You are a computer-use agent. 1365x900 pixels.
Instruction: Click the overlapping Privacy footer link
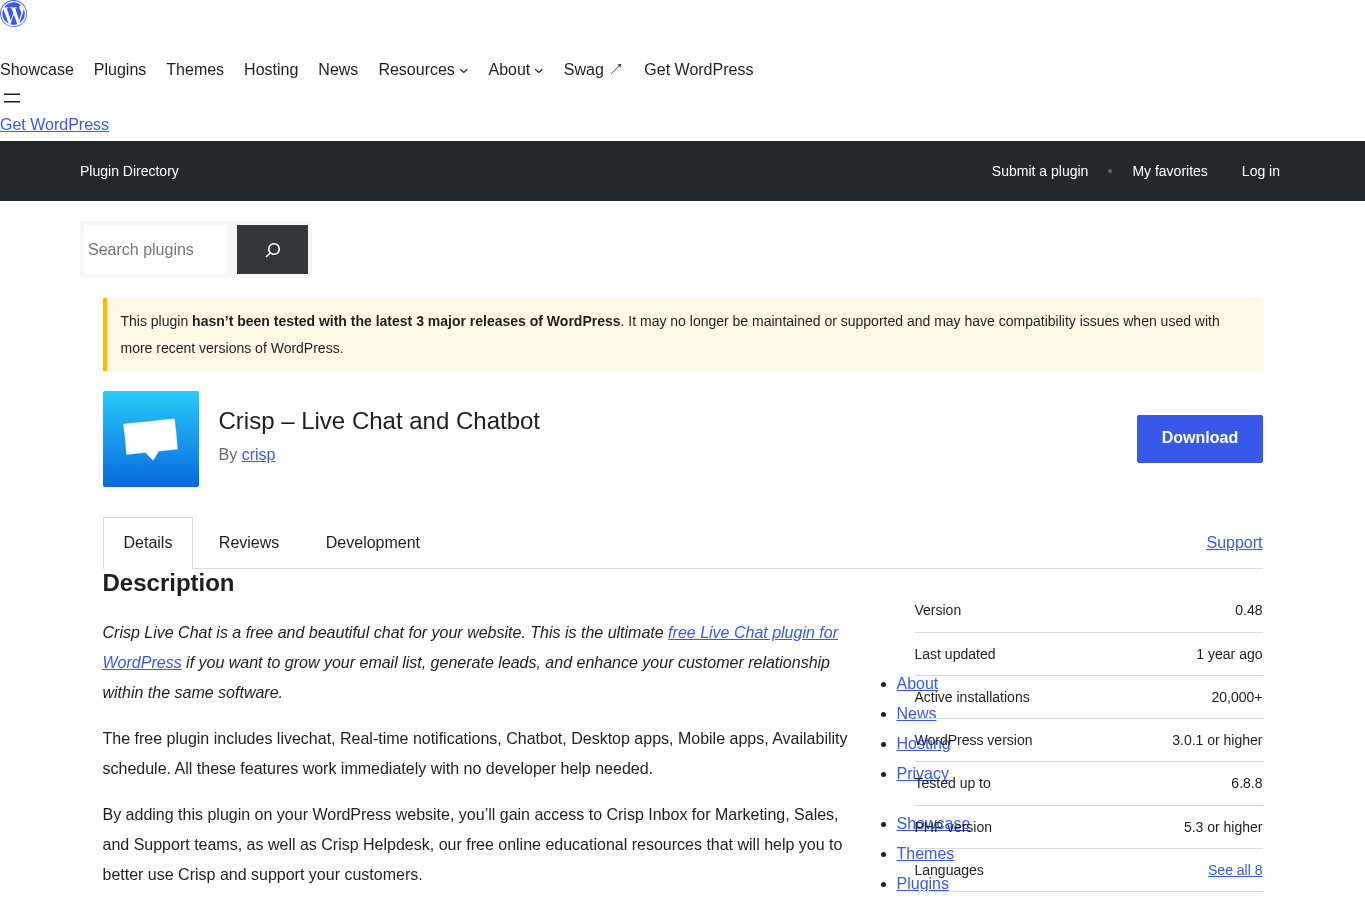[x=922, y=774]
